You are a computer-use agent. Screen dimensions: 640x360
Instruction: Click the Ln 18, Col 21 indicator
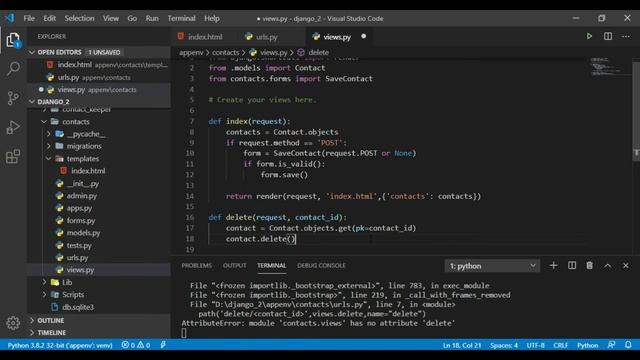pos(462,345)
